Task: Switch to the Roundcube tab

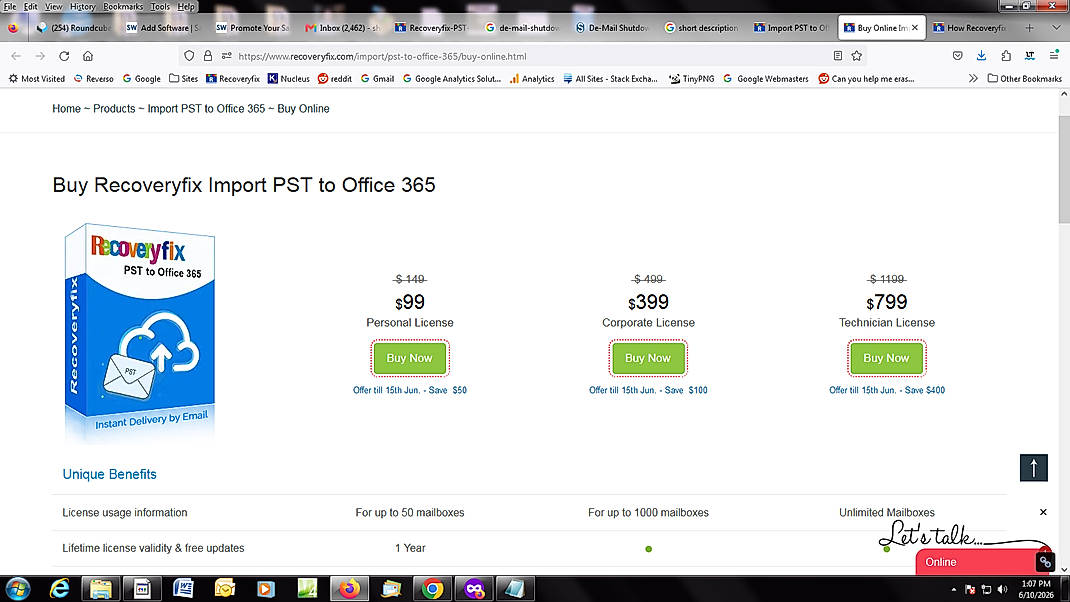Action: pyautogui.click(x=74, y=28)
